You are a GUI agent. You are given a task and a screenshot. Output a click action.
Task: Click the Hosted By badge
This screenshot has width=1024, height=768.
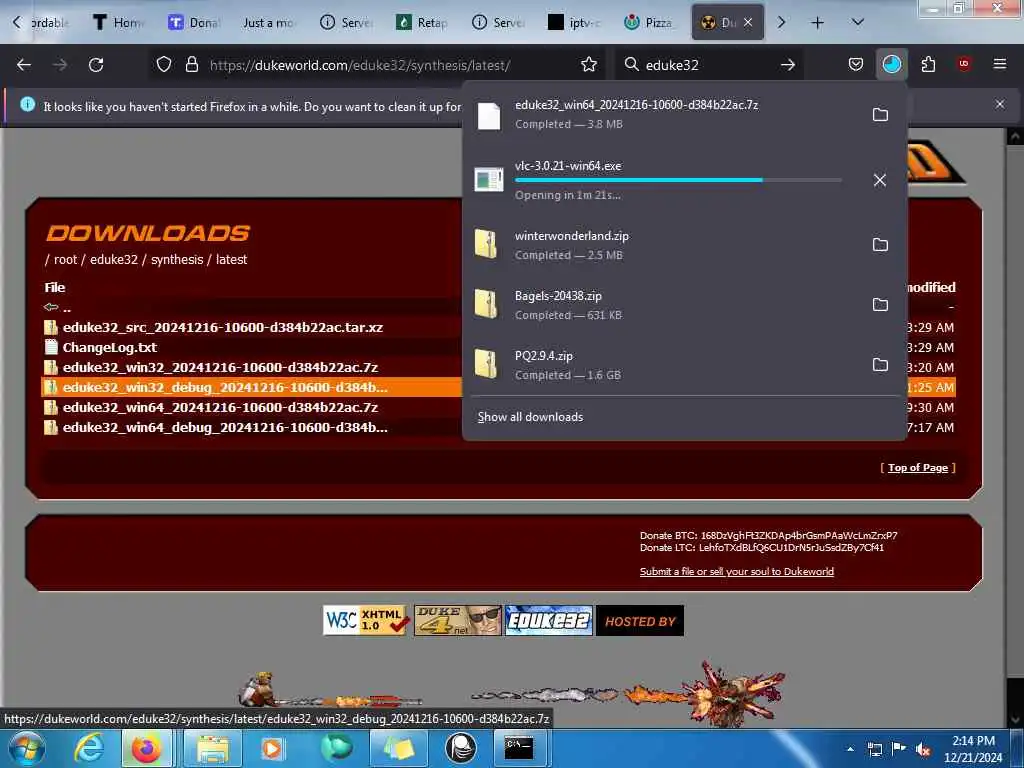pos(640,620)
